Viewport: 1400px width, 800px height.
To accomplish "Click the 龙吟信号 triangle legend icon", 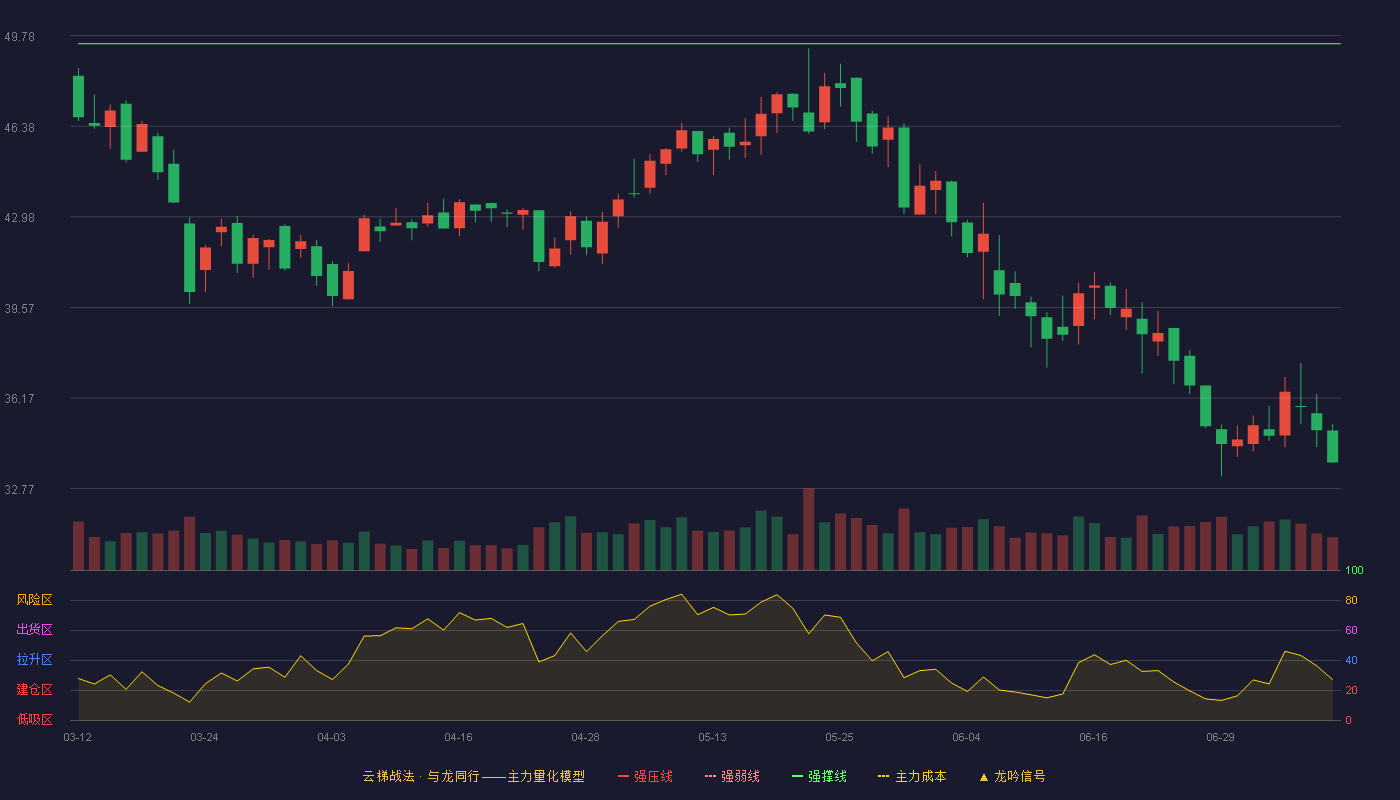I will pyautogui.click(x=984, y=777).
